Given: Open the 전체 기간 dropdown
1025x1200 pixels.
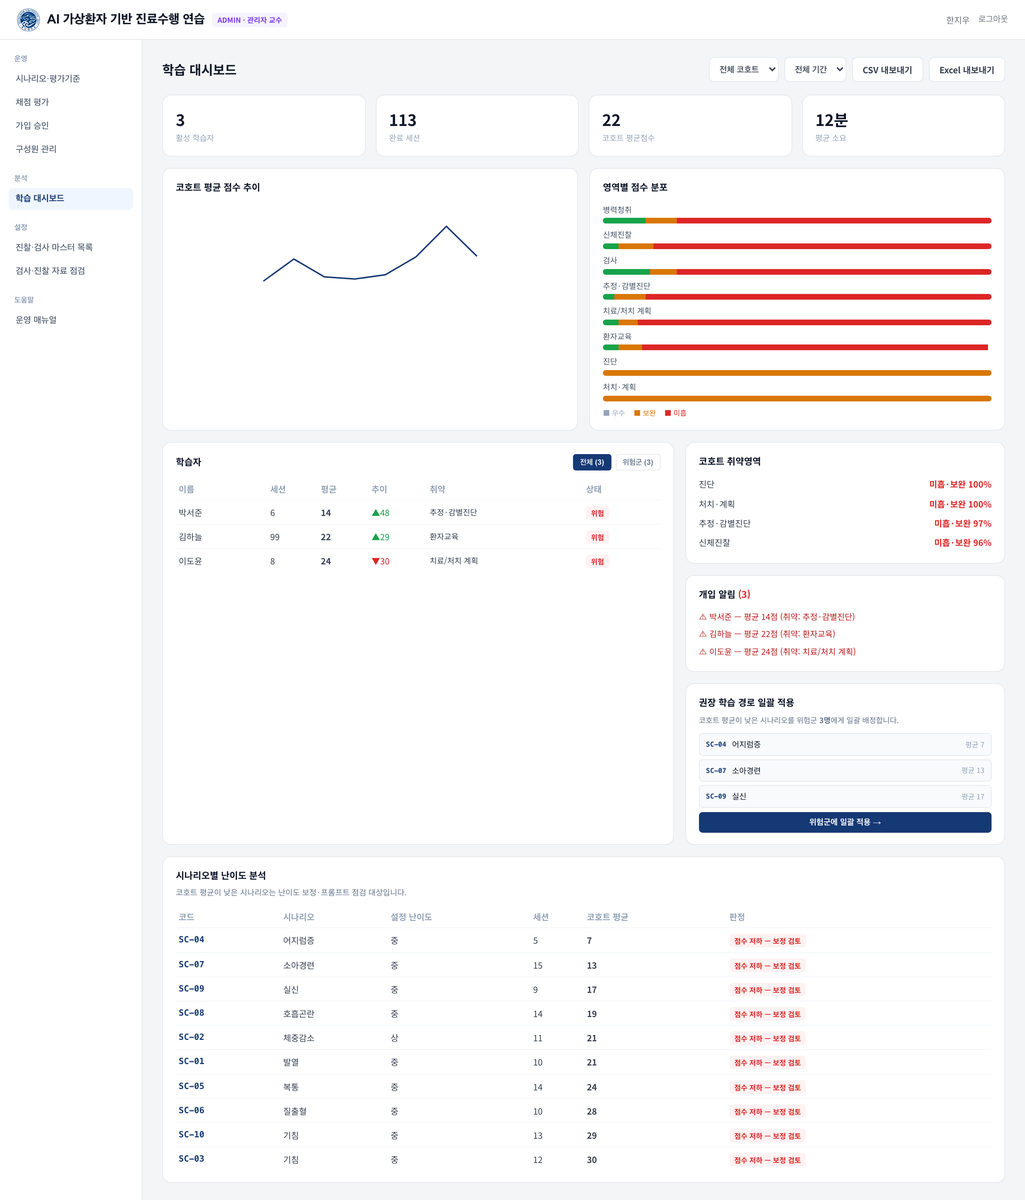Looking at the screenshot, I should 816,70.
